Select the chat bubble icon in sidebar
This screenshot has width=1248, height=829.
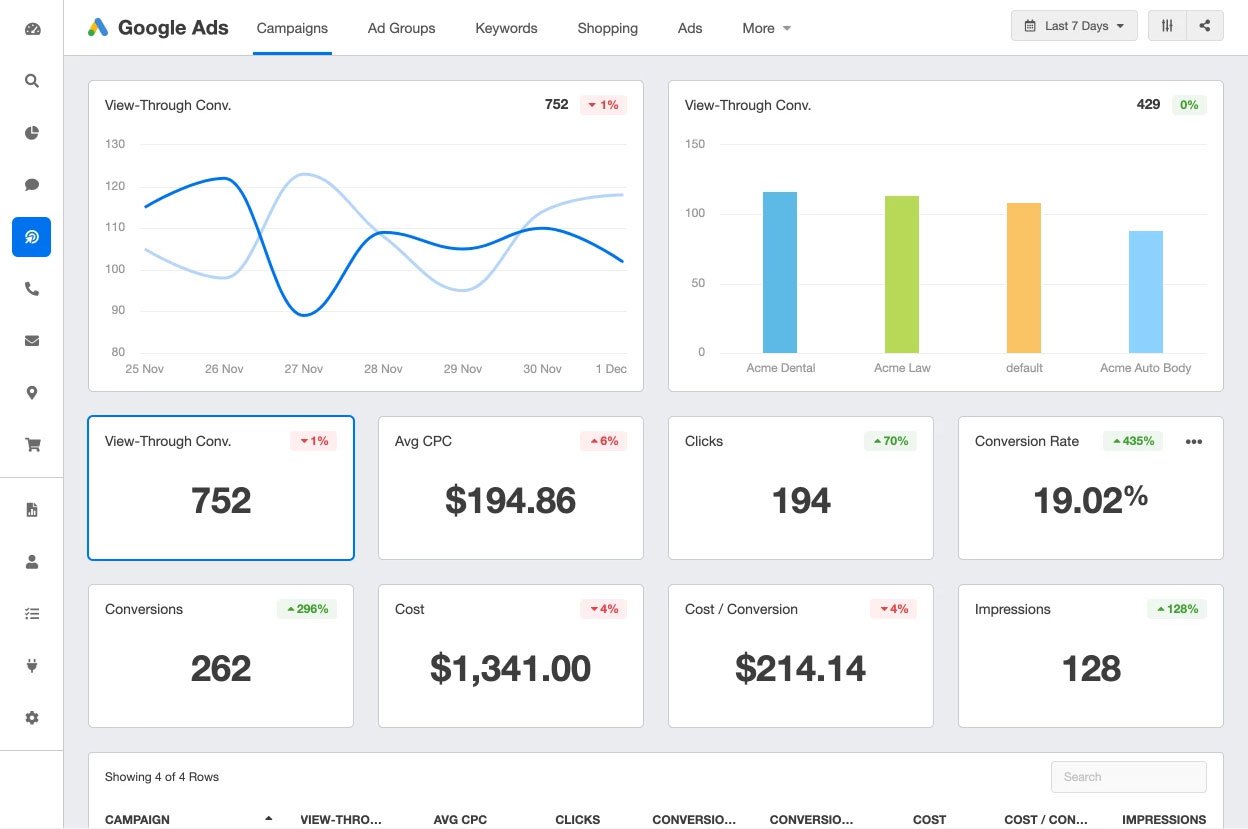coord(32,185)
